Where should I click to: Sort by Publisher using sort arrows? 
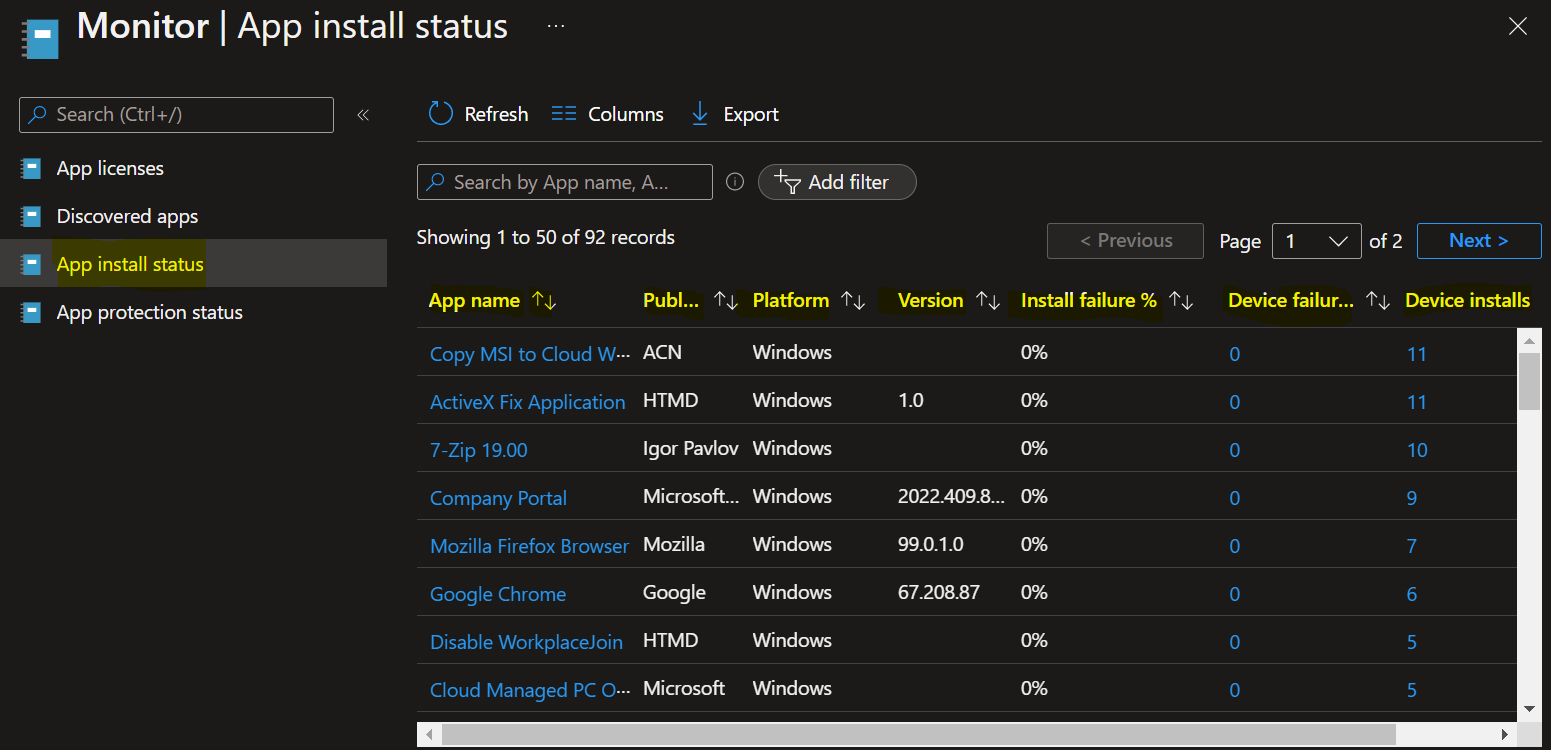[x=726, y=300]
